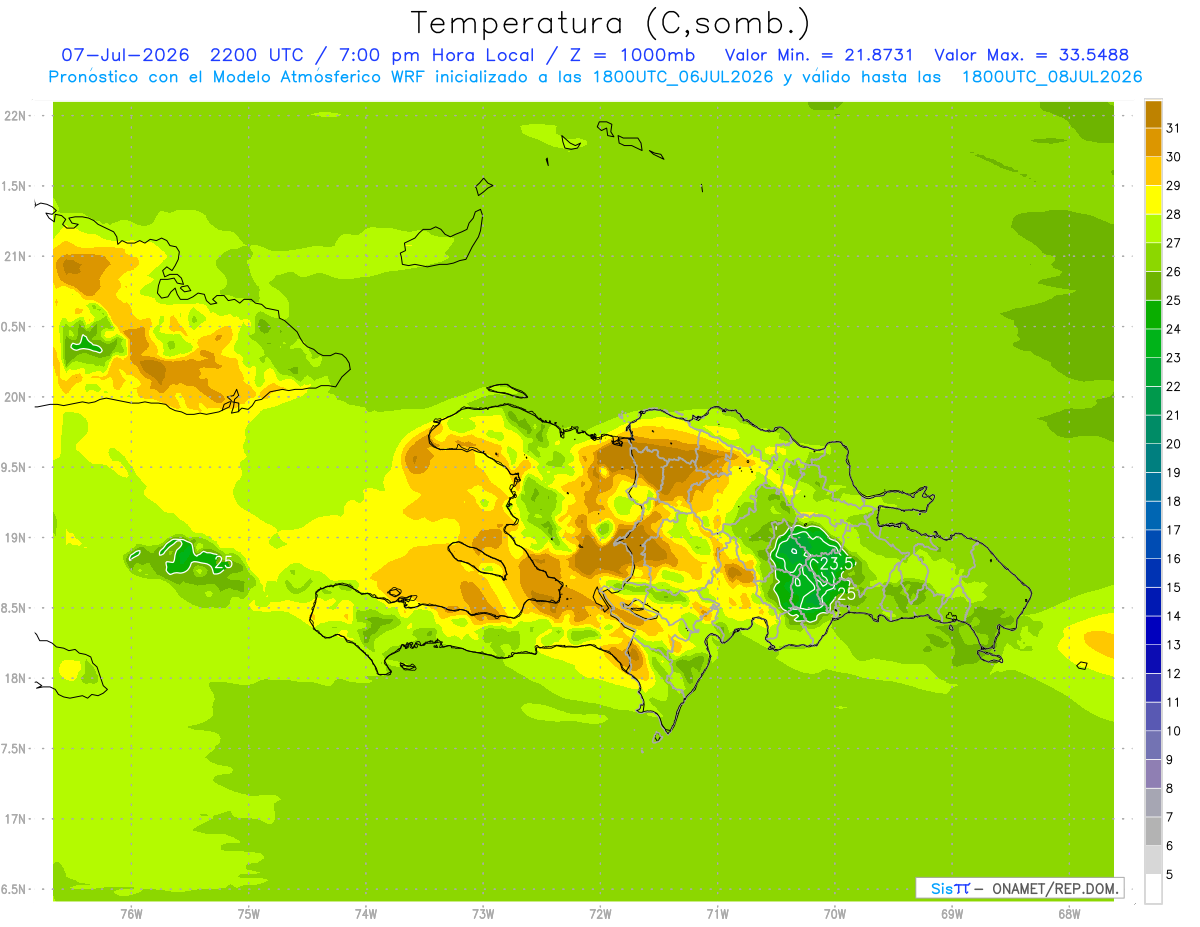Open the SisTT logo link
1200x927 pixels.
(950, 888)
